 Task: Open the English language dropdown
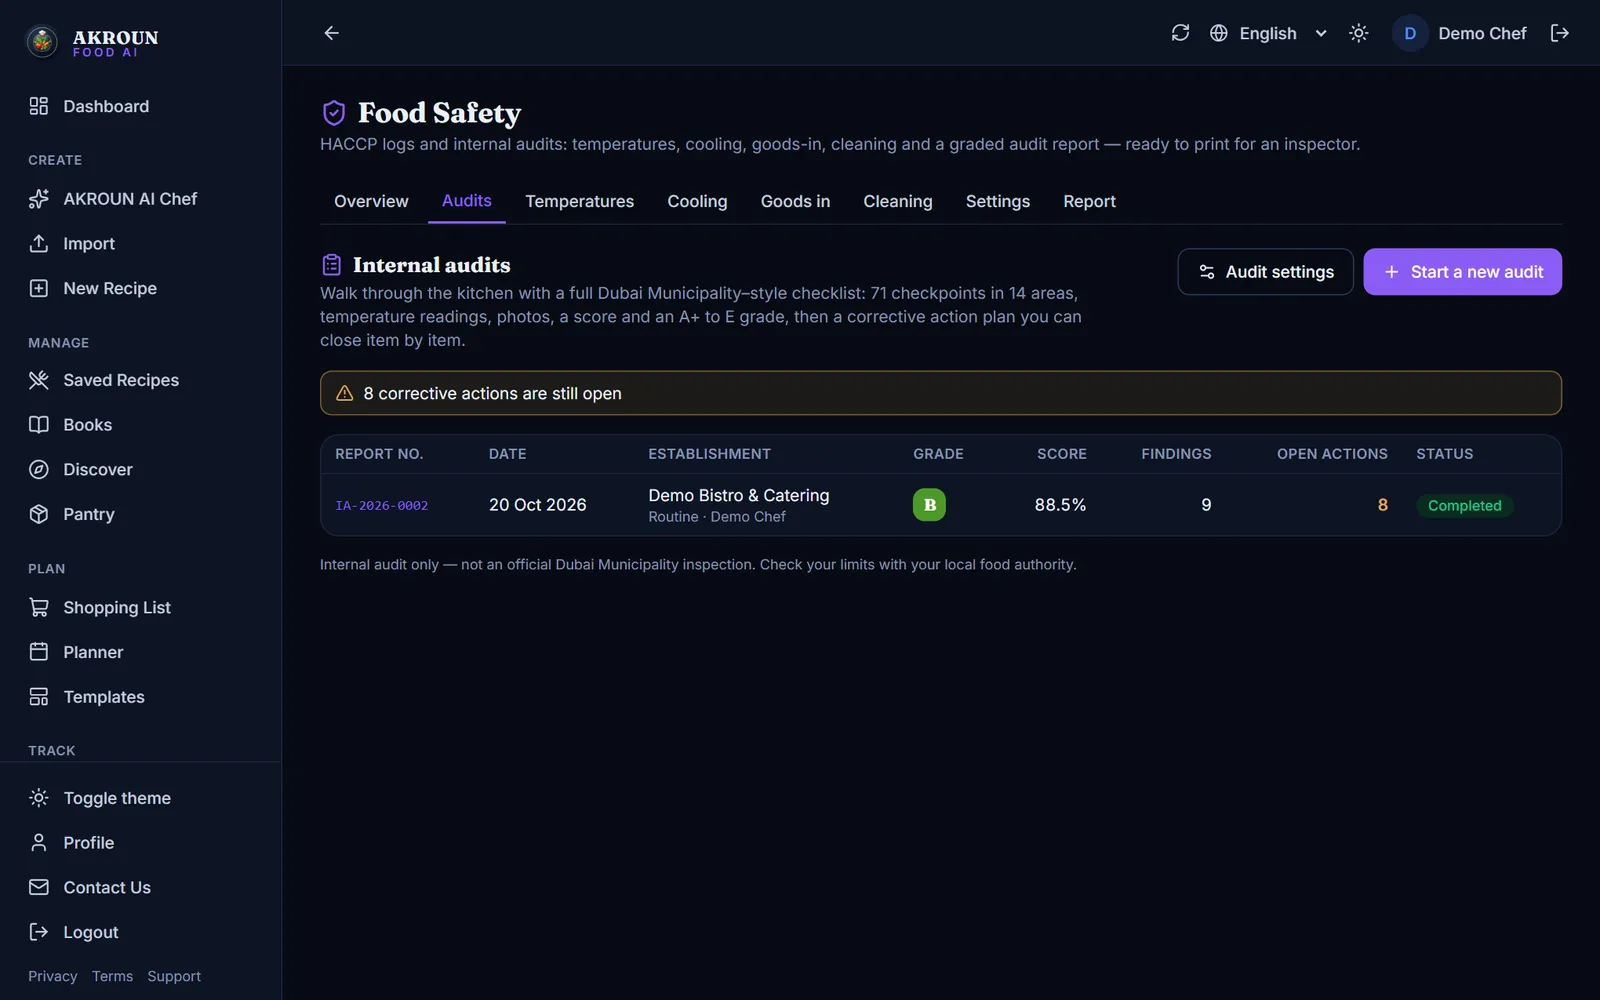pos(1268,33)
